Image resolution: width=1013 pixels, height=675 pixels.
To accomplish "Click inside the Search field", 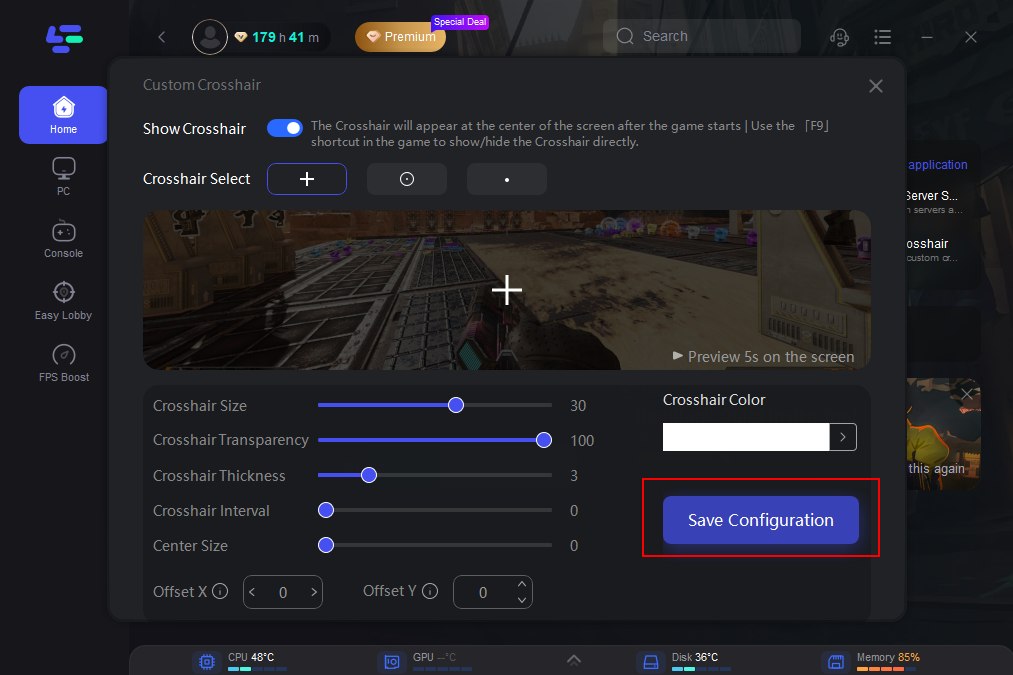I will pos(700,36).
